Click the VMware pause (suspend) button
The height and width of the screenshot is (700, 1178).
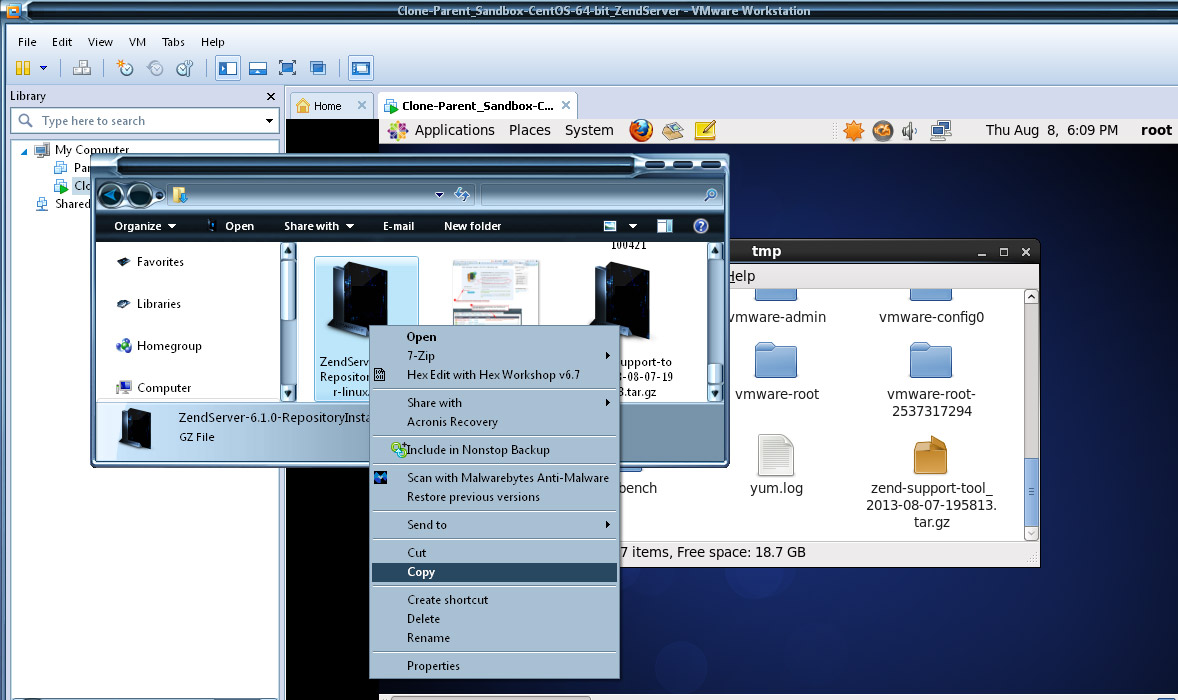click(x=23, y=68)
